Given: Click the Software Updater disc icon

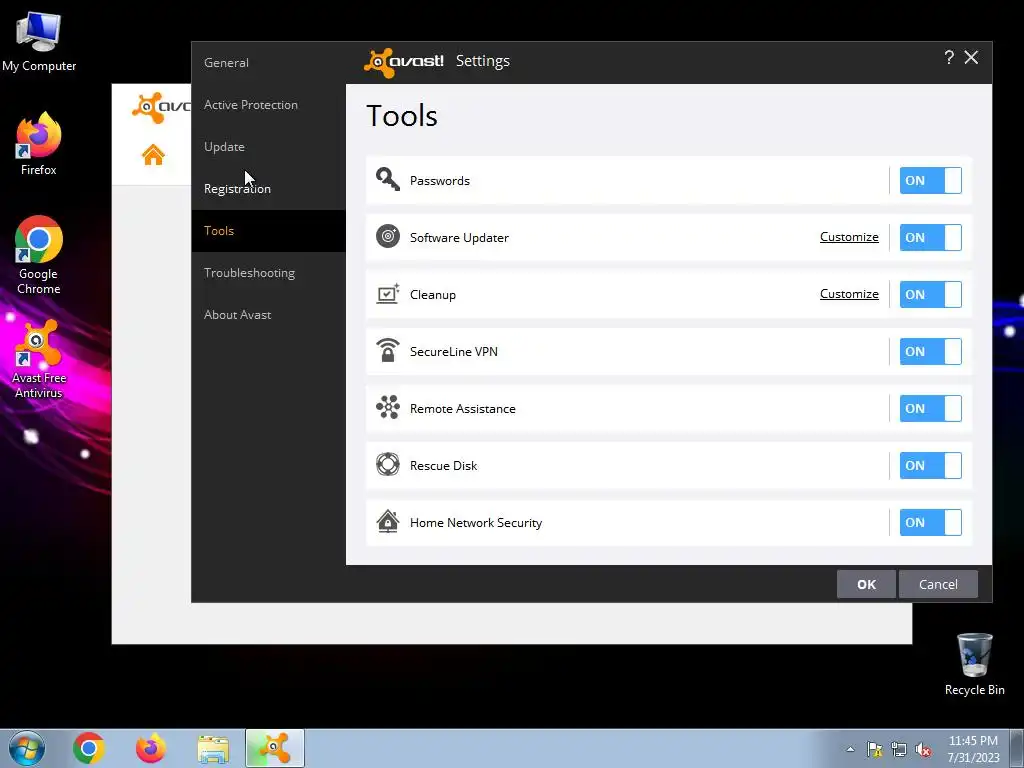Looking at the screenshot, I should click(x=388, y=236).
